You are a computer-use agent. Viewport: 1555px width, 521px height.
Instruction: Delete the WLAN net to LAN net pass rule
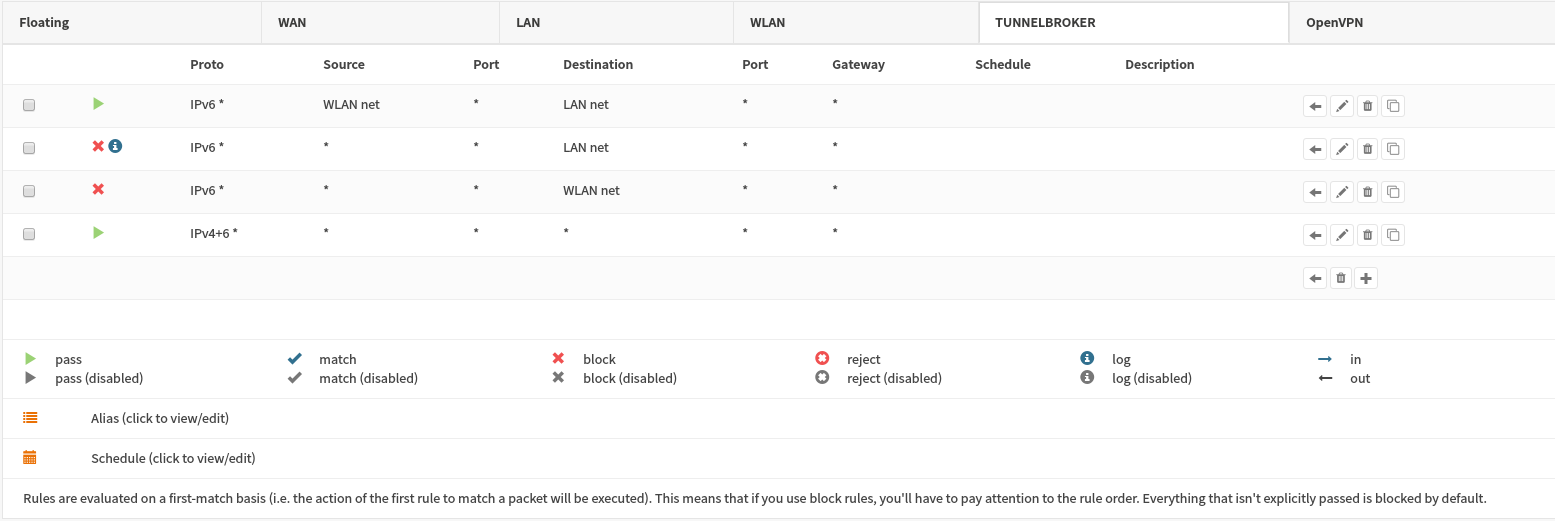pos(1367,105)
